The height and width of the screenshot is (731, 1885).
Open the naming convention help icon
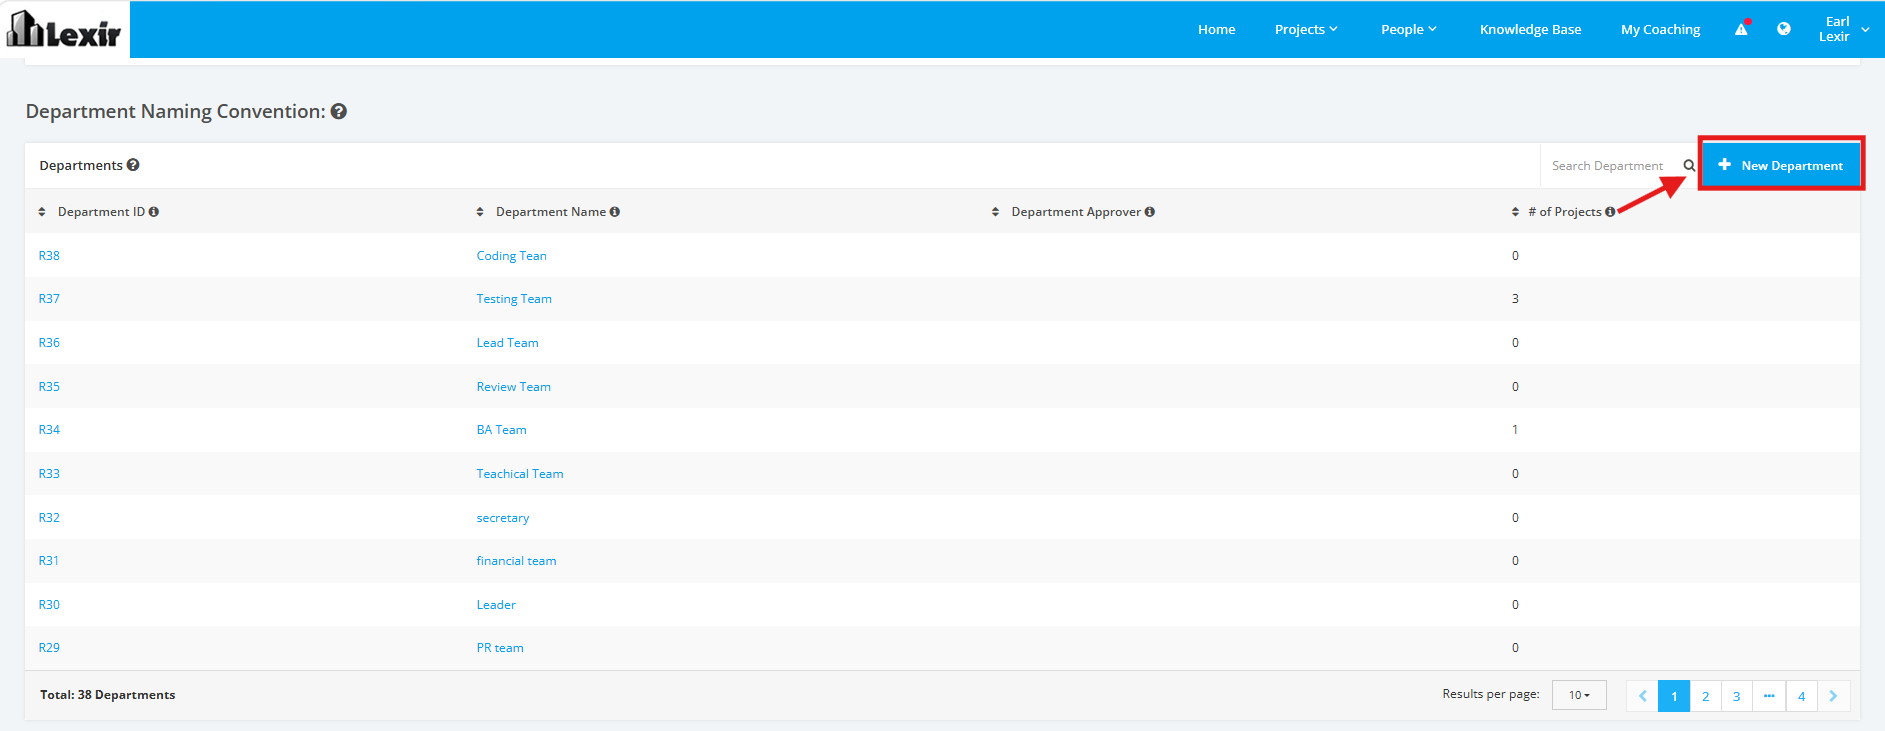(x=339, y=111)
